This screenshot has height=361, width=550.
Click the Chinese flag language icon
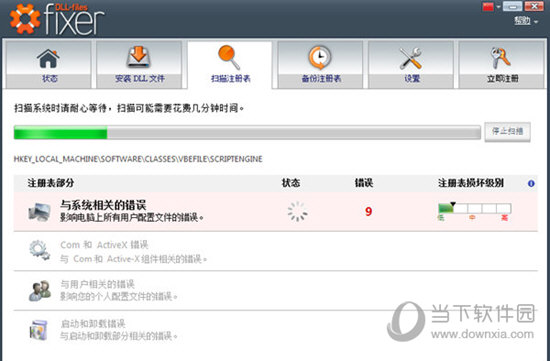pos(488,7)
